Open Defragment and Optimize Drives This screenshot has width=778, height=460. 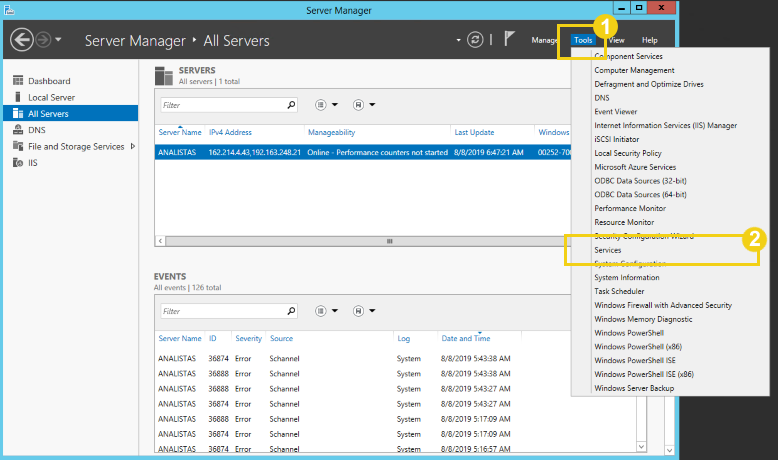[648, 84]
